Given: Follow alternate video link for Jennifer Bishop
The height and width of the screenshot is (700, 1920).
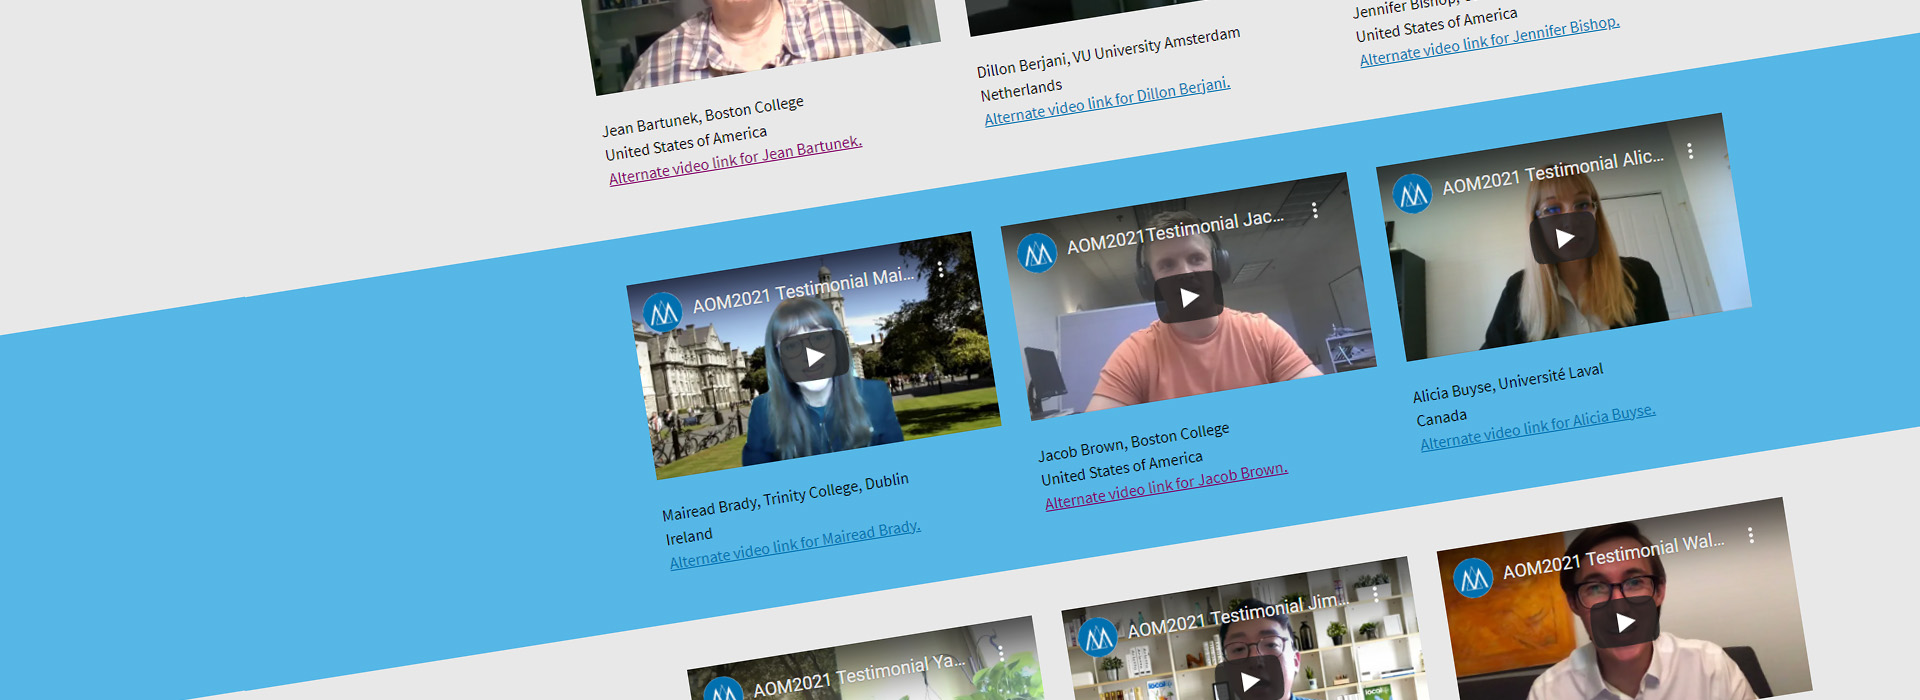Looking at the screenshot, I should [1490, 41].
